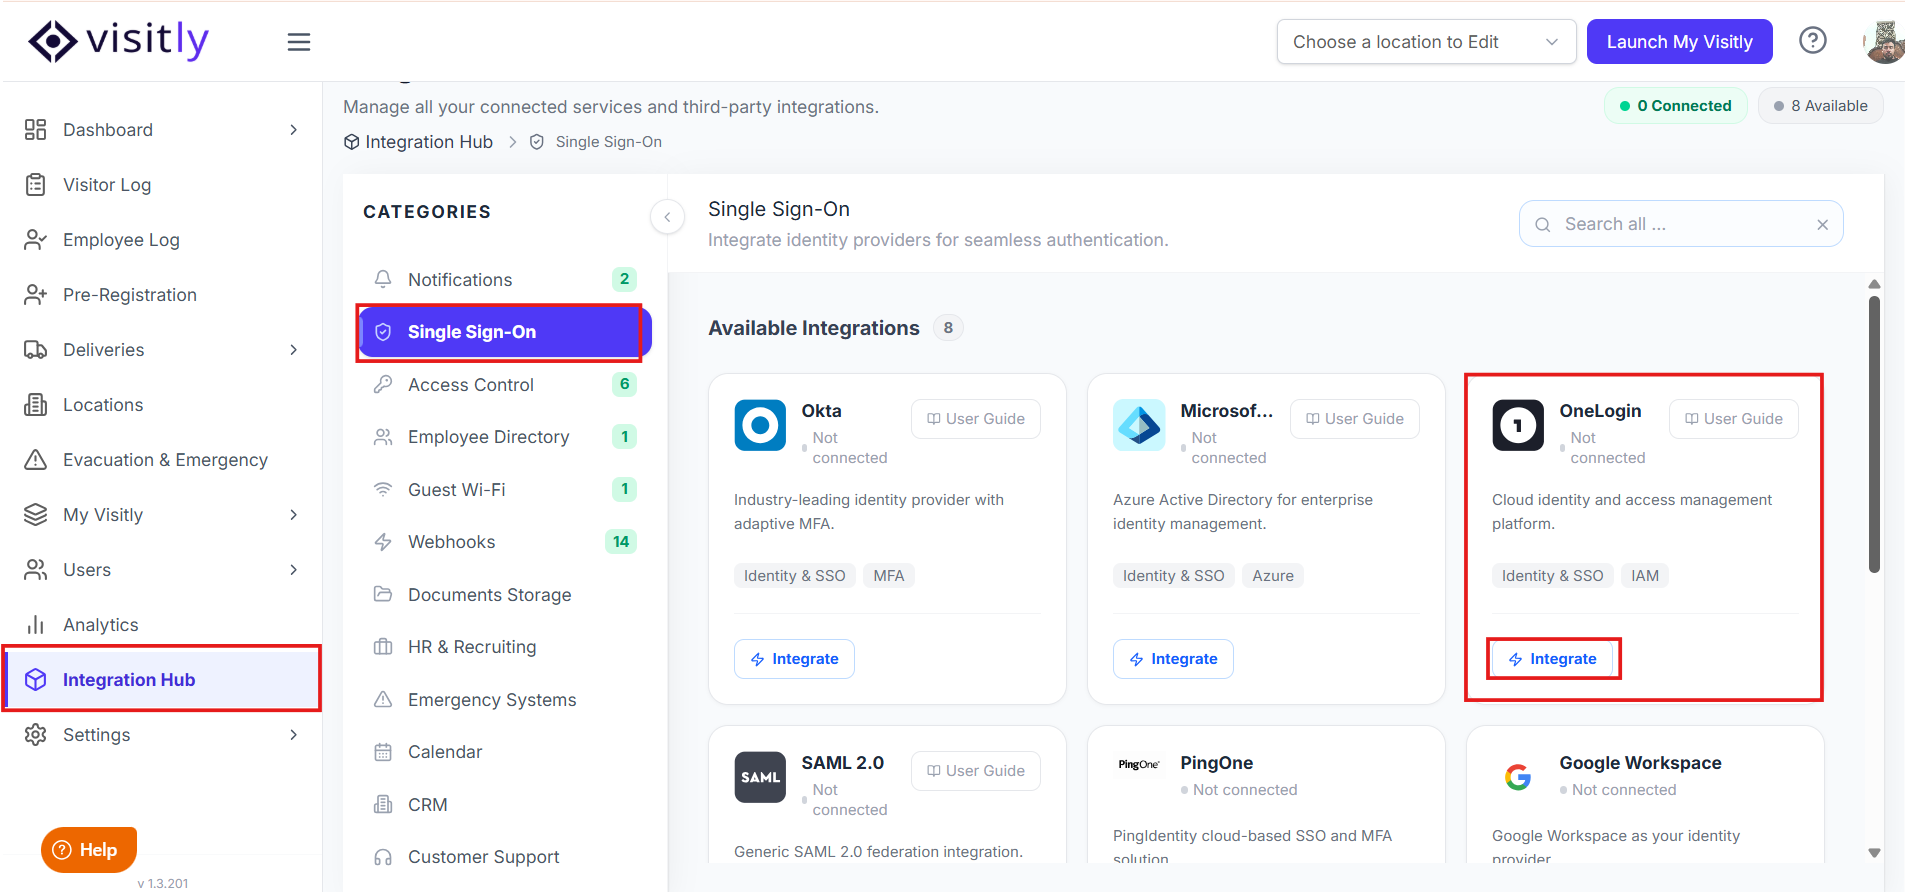Click the My Visitly layers icon
Viewport: 1905px width, 892px height.
coord(36,515)
